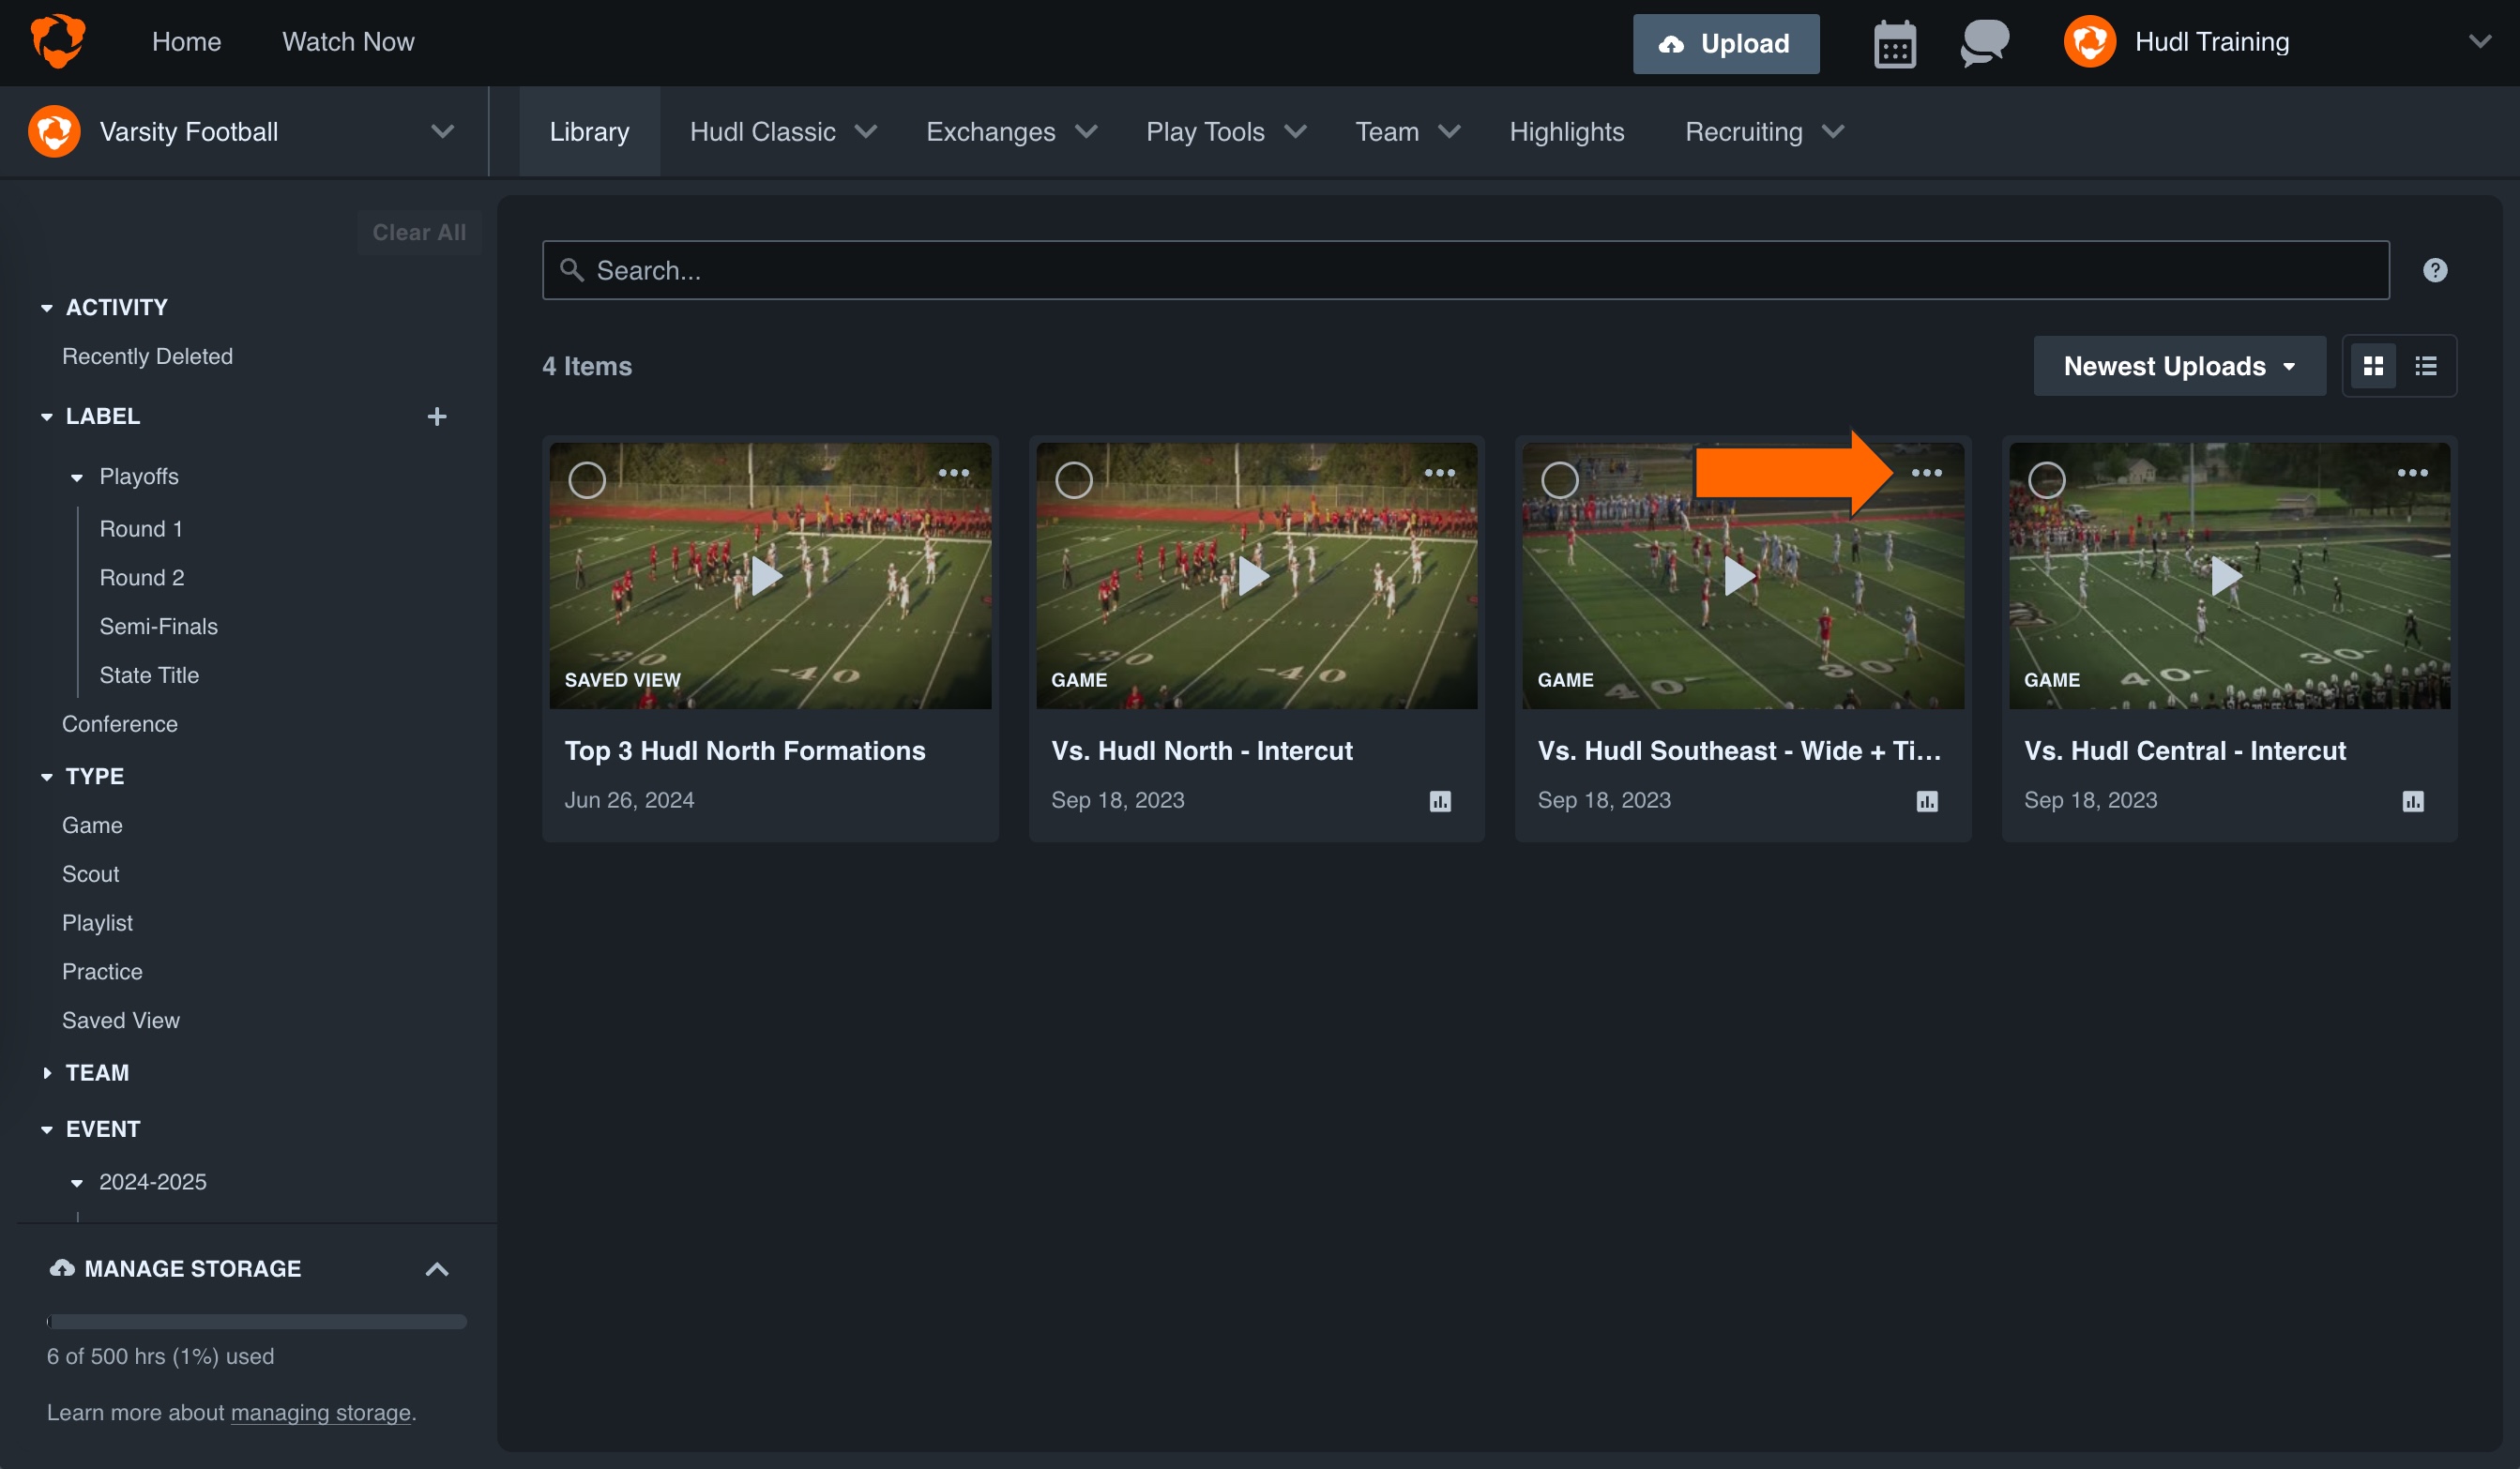Open the Newest Uploads sort dropdown

click(2179, 366)
